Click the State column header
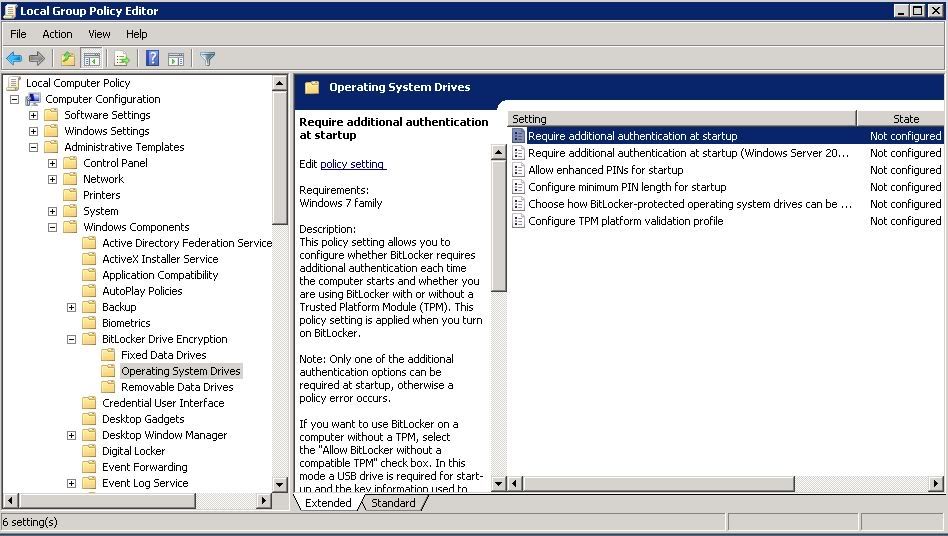 click(x=905, y=119)
